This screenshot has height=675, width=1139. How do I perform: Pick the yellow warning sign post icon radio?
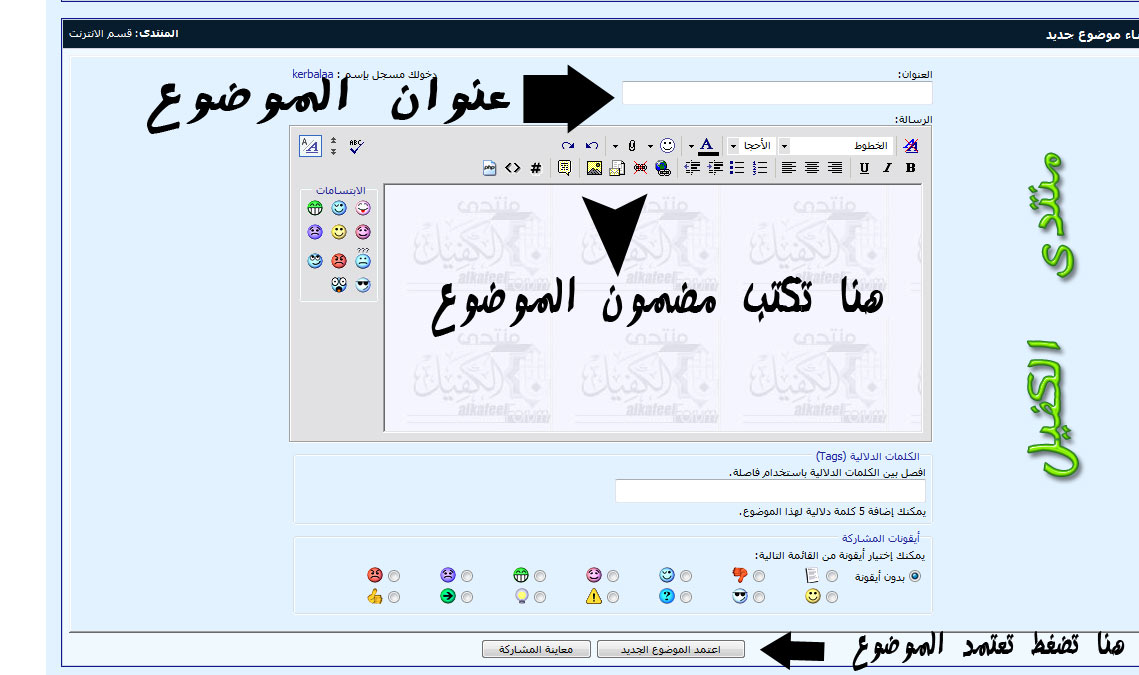(x=613, y=597)
